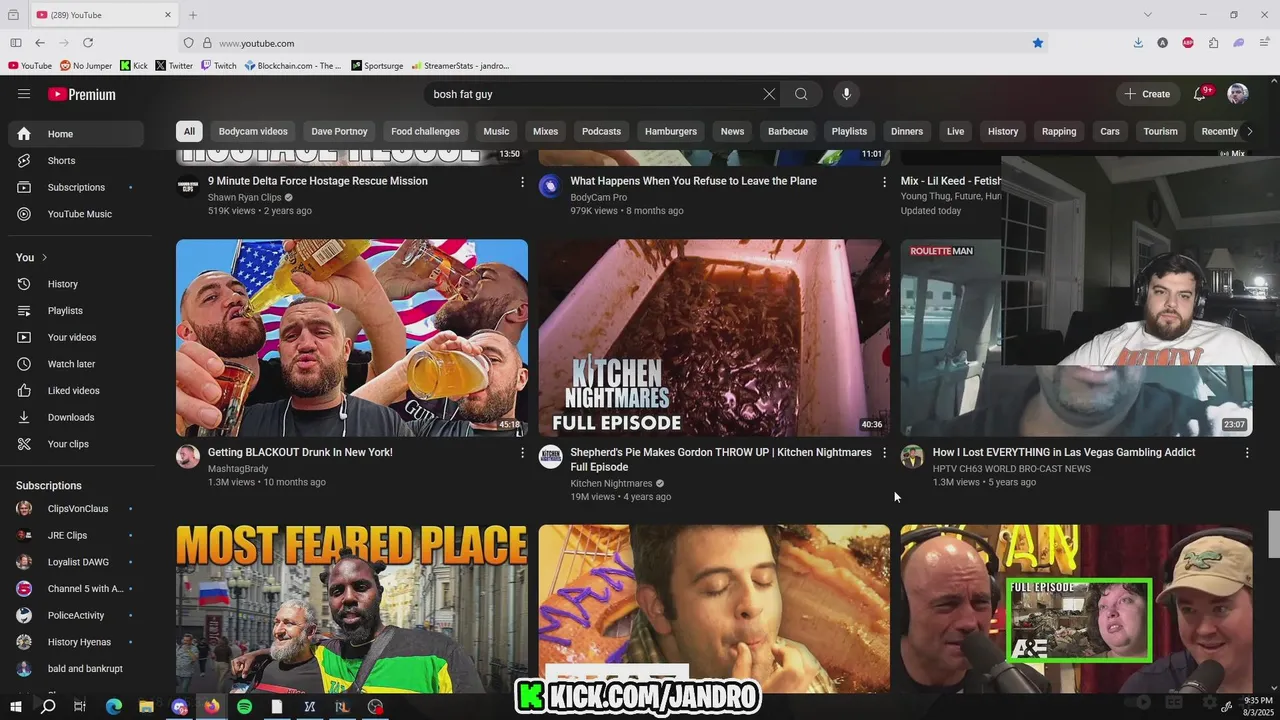1280x720 pixels.
Task: Select the 'Tourism' filter chip
Action: tap(1161, 131)
